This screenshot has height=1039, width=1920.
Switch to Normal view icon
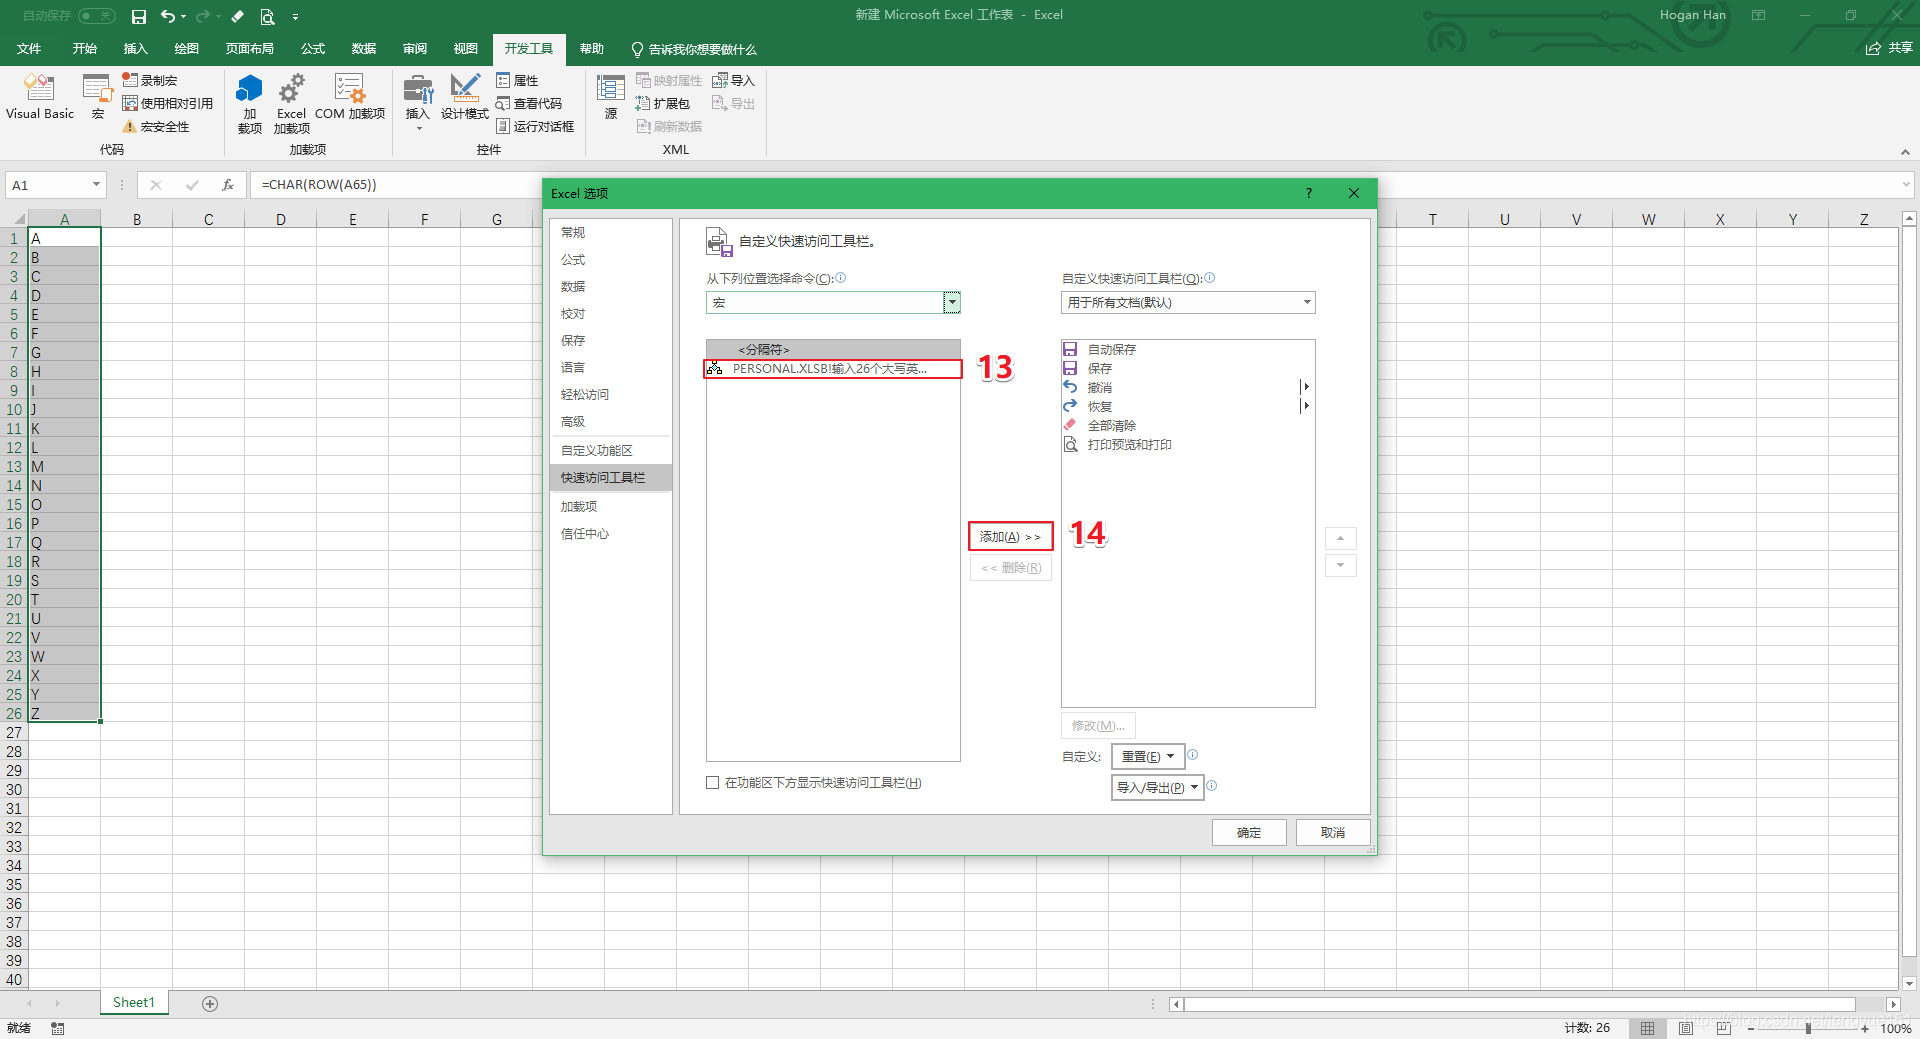(x=1647, y=1028)
